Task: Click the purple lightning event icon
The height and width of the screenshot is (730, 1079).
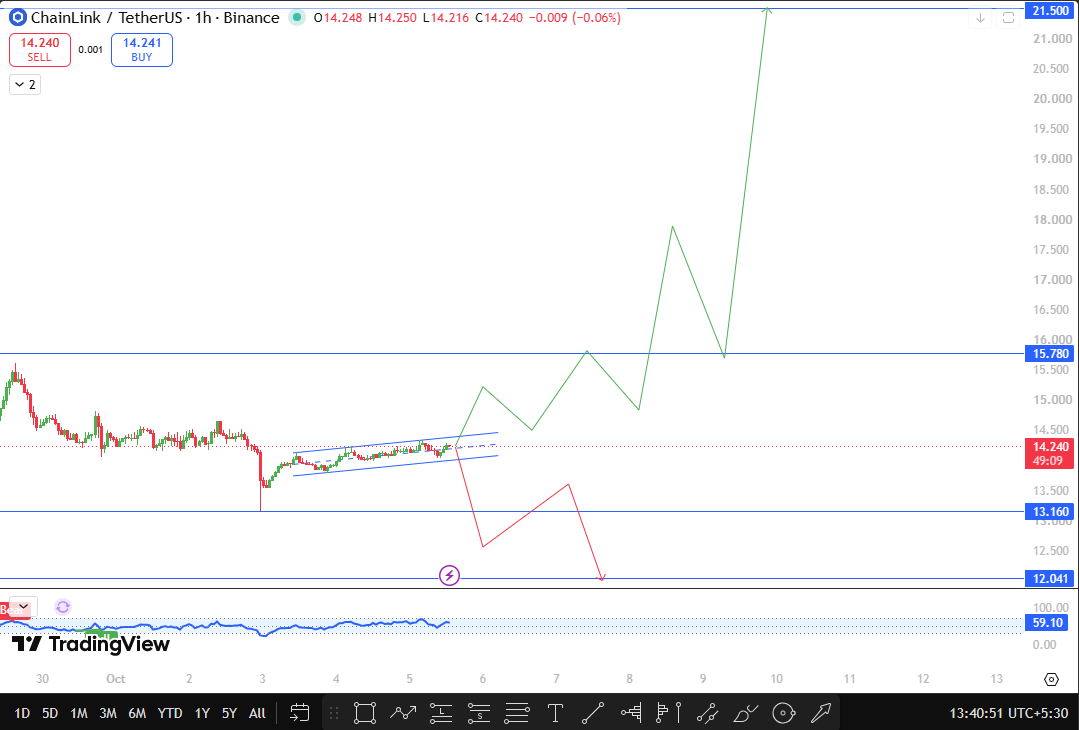Action: 449,575
